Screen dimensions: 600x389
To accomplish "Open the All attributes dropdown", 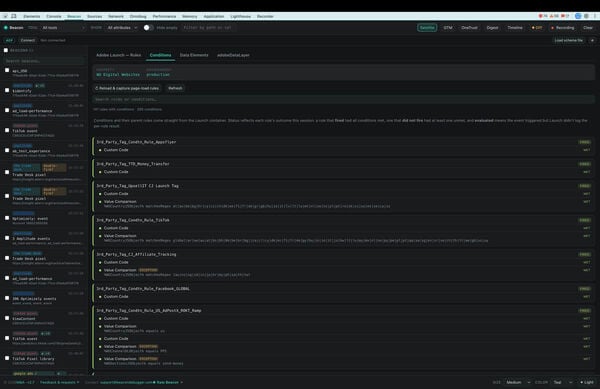I will point(122,28).
